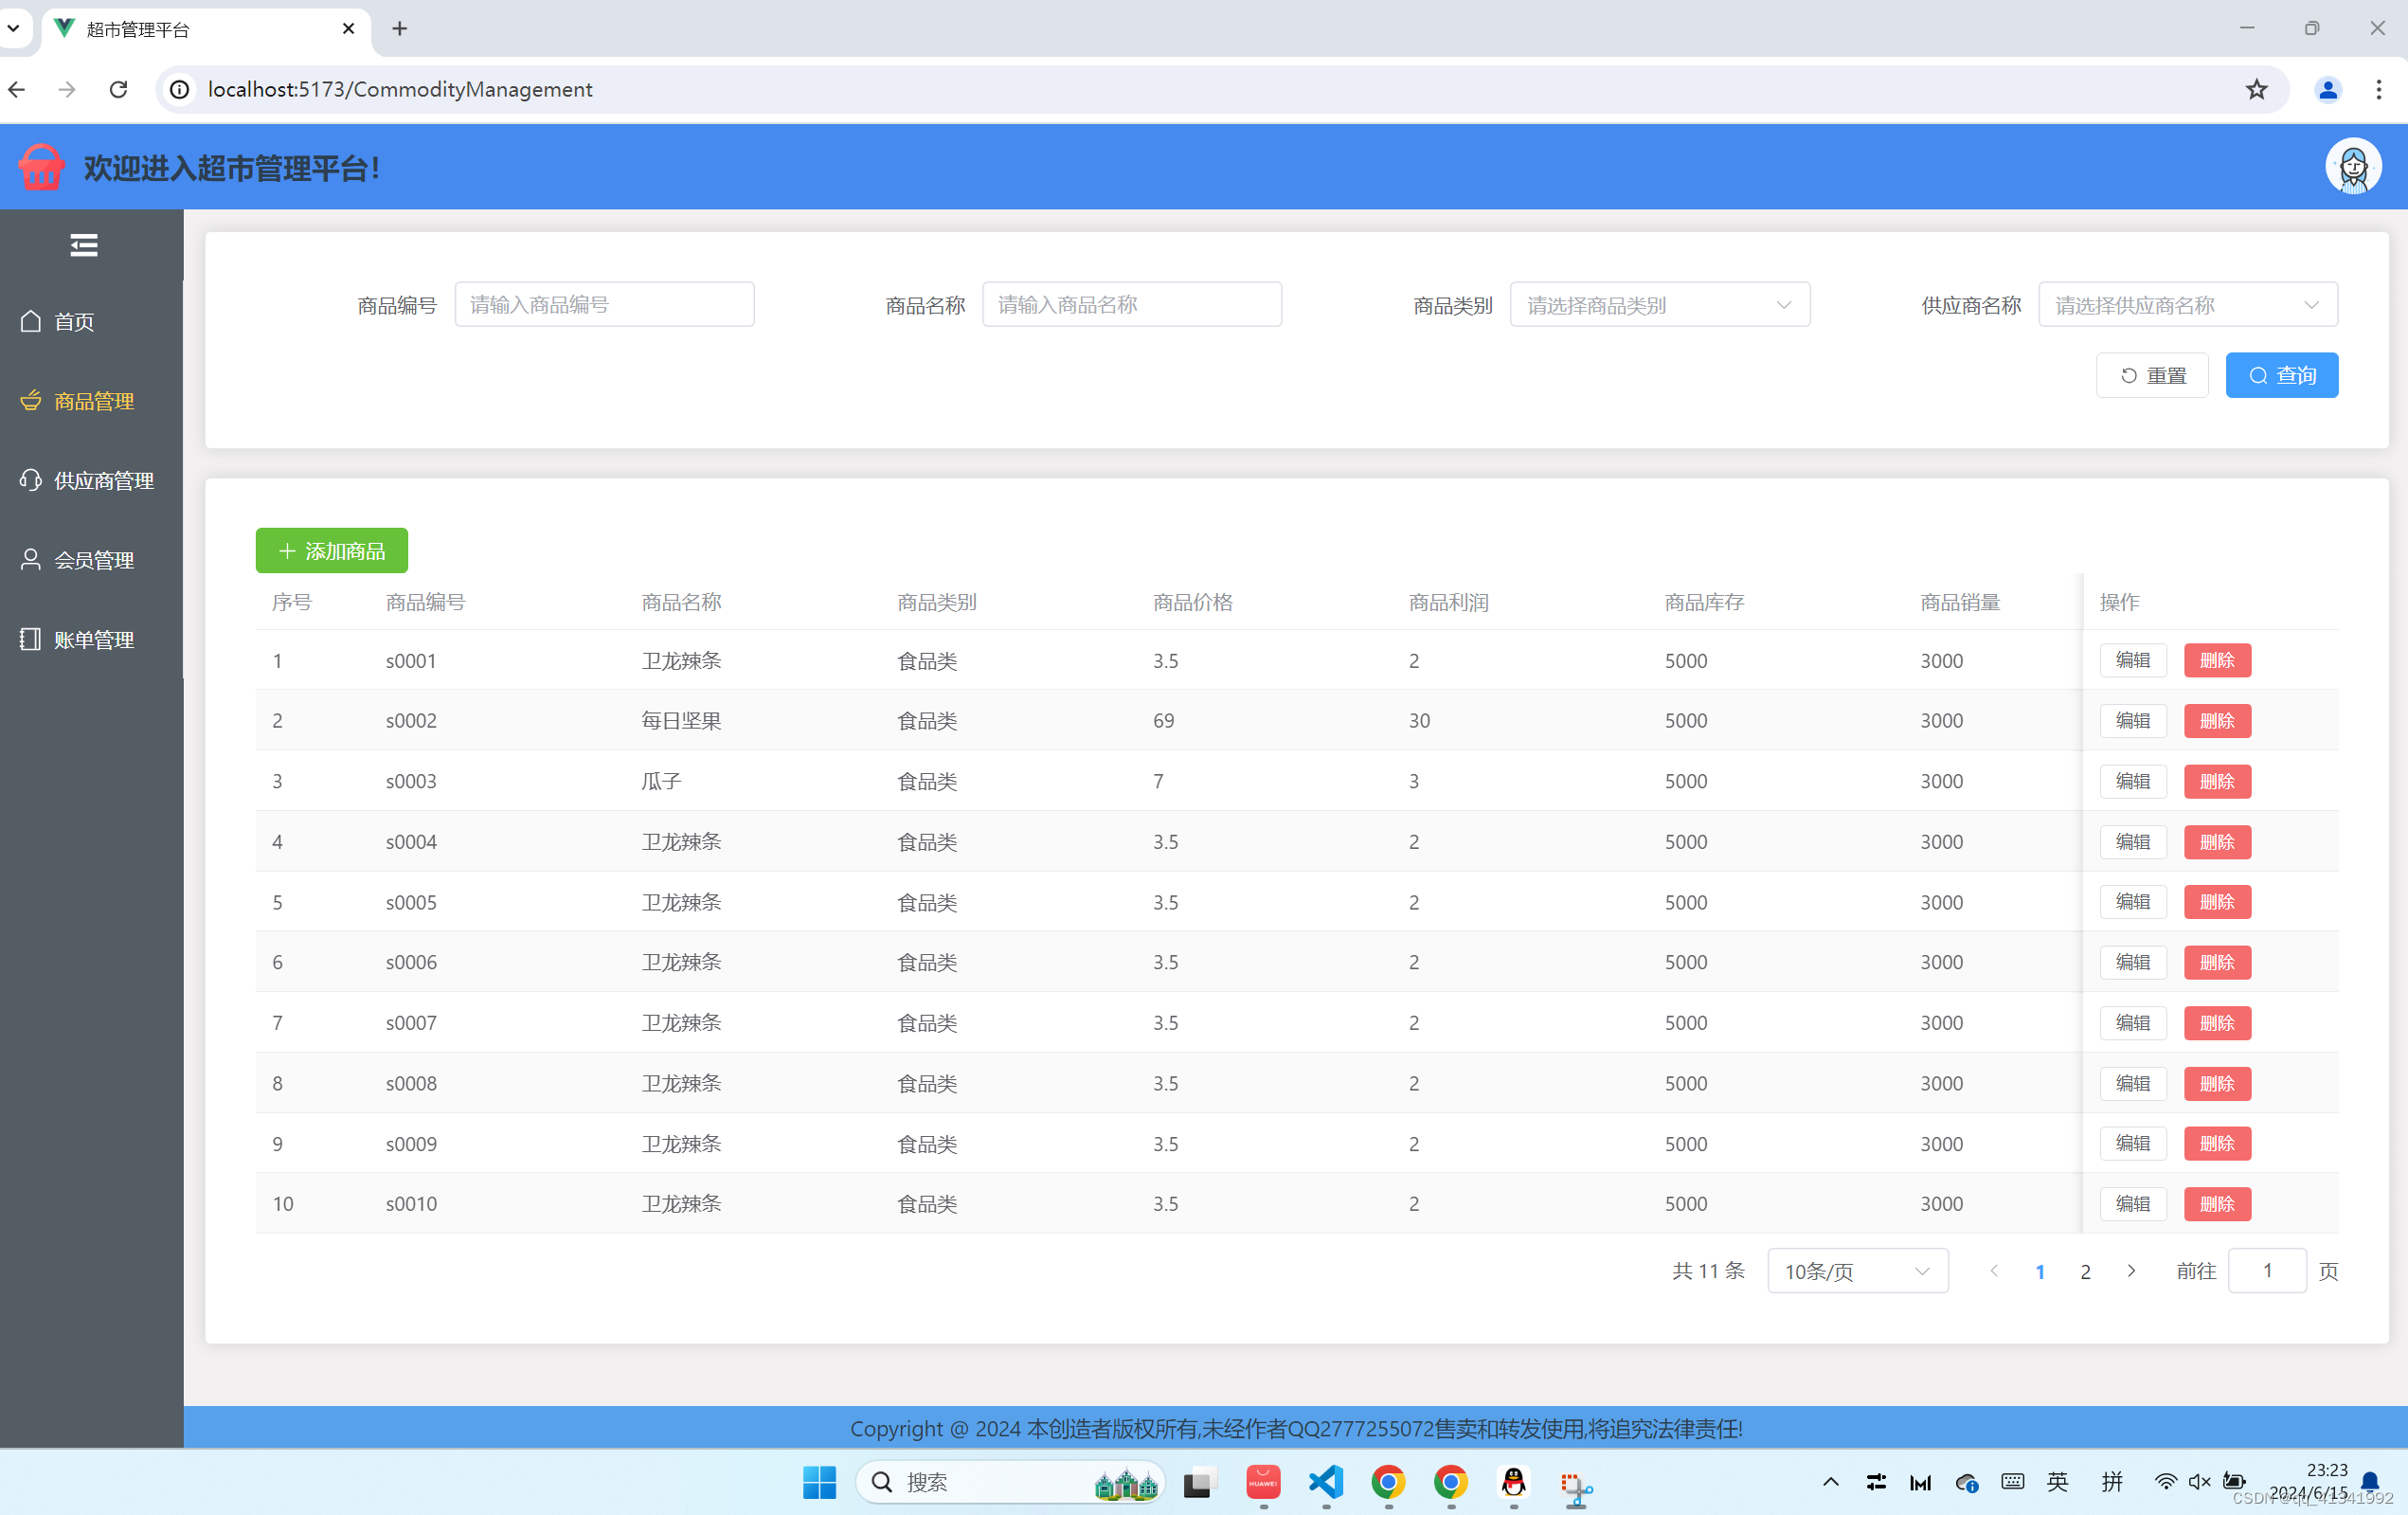Go to 账单管理 menu item
The image size is (2408, 1515).
pos(93,640)
